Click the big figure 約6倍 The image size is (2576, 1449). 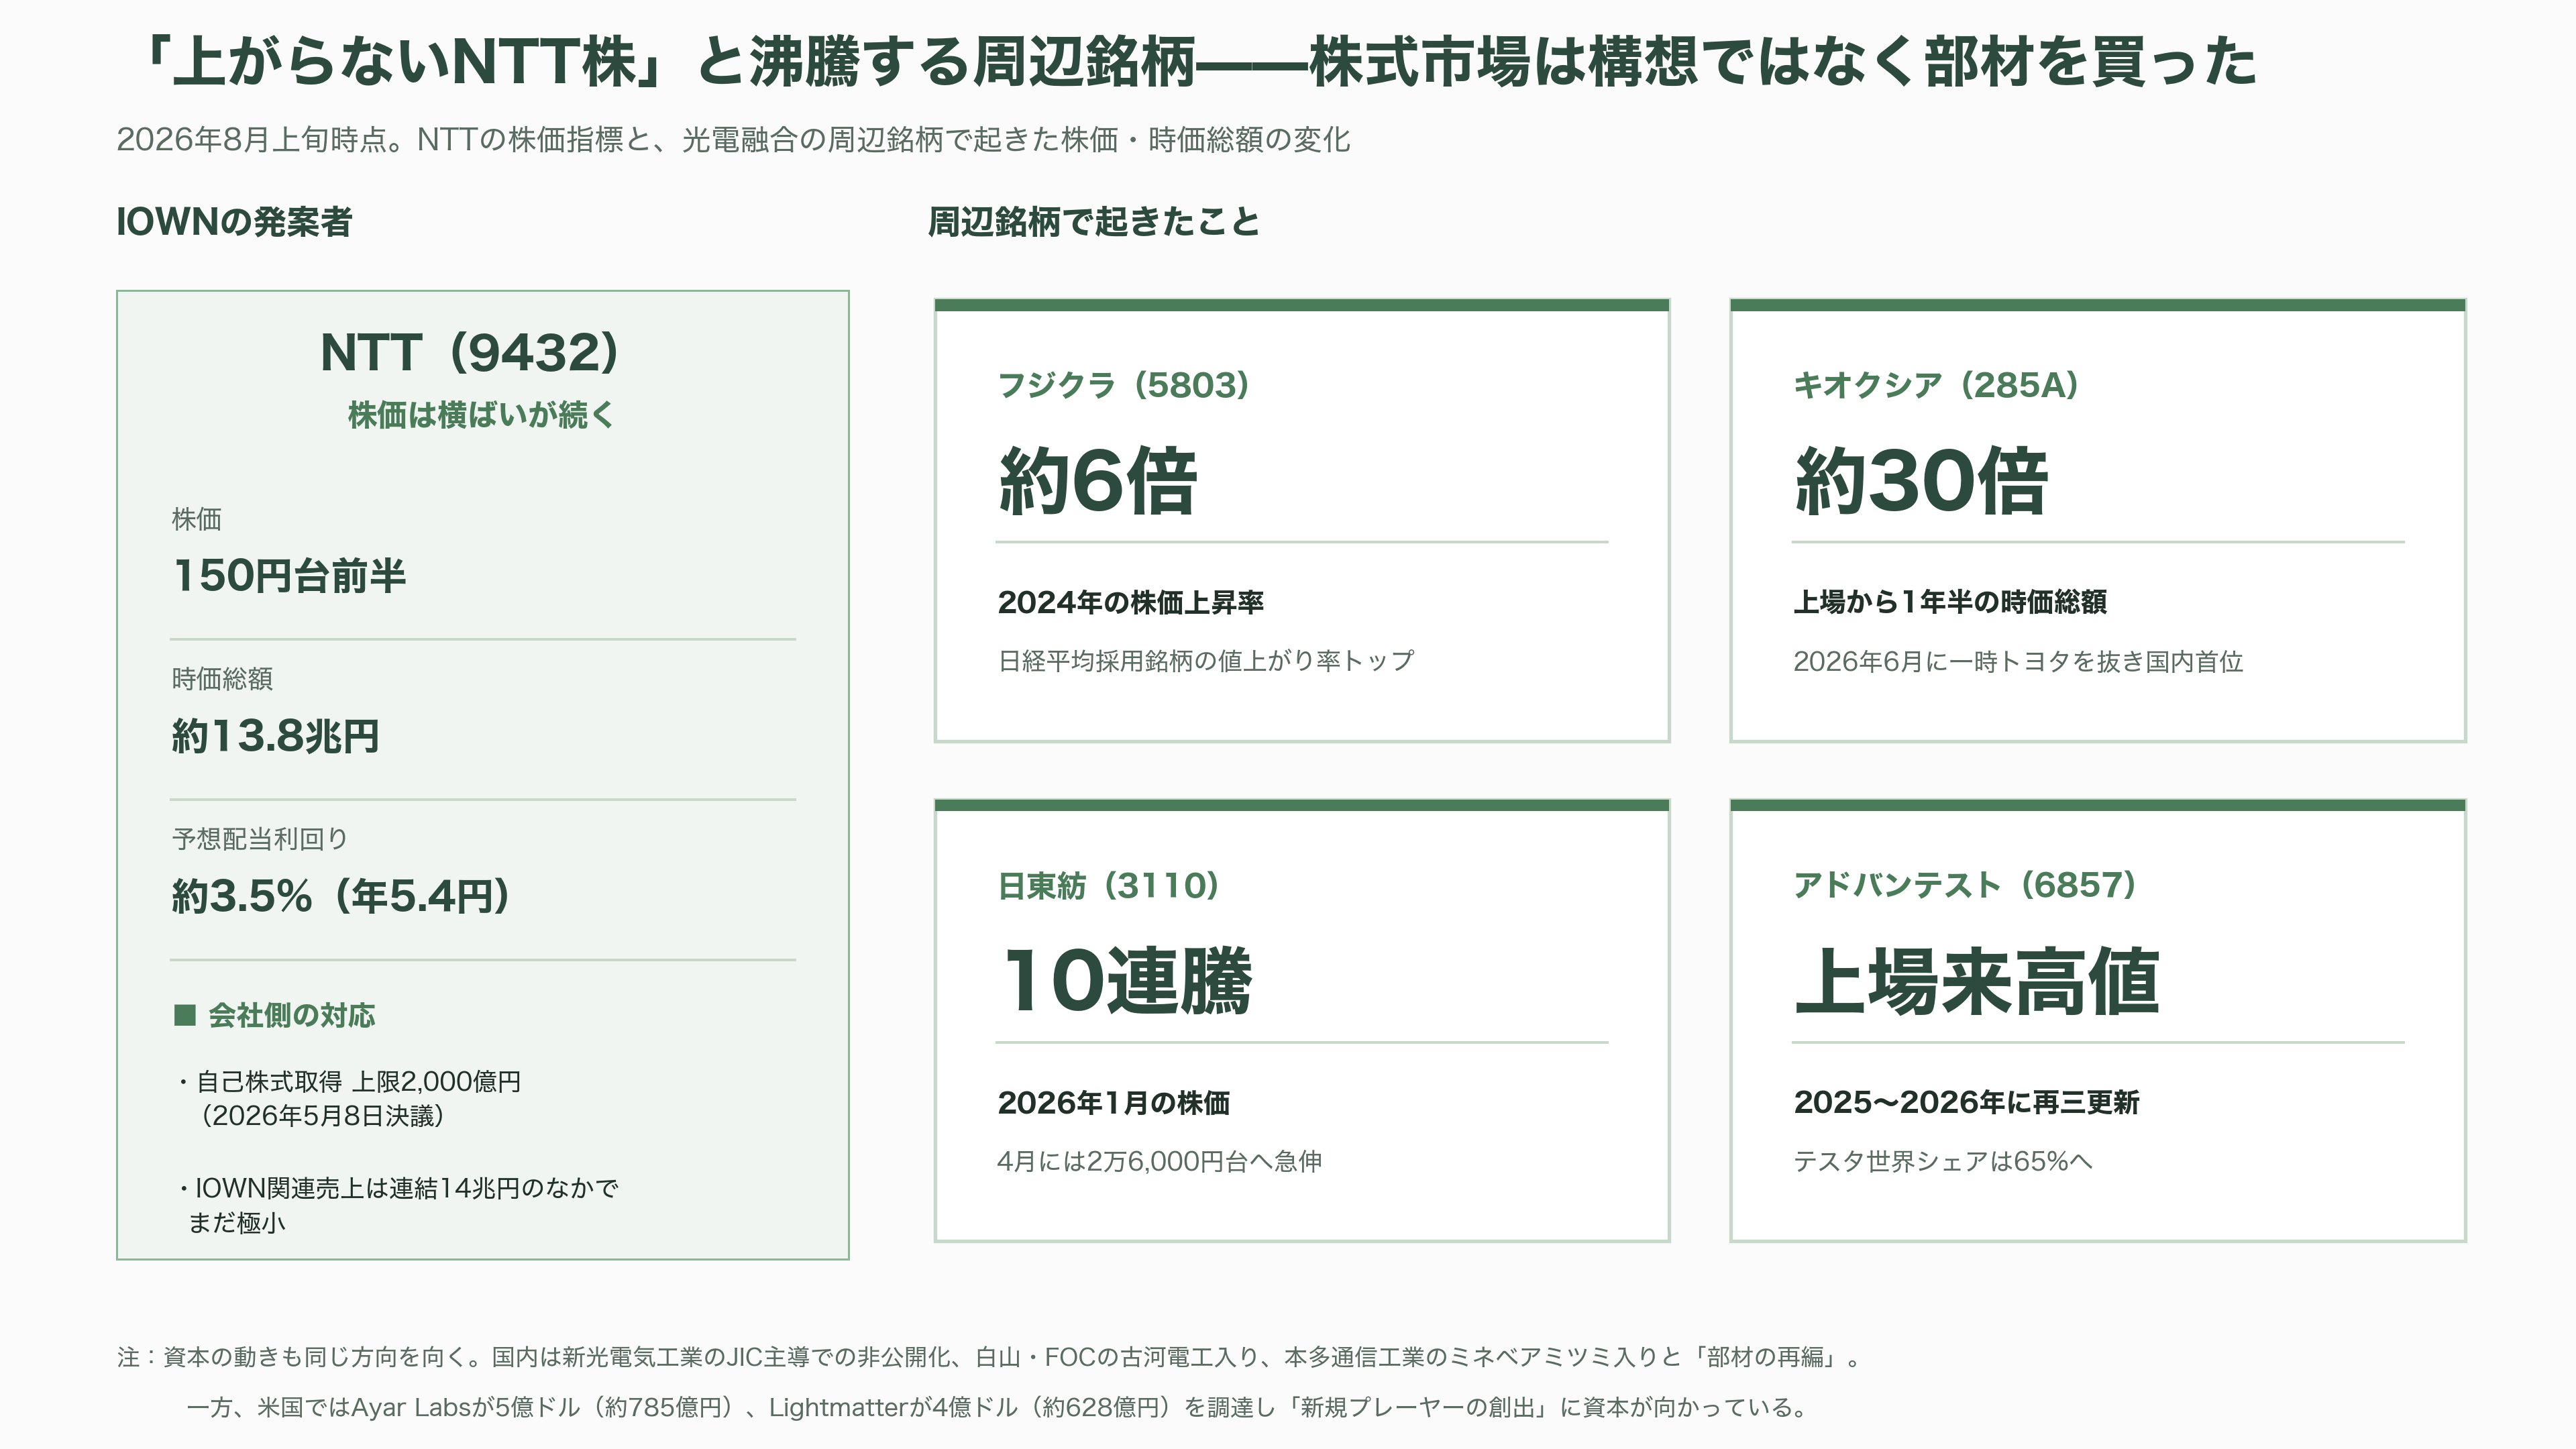click(1097, 481)
